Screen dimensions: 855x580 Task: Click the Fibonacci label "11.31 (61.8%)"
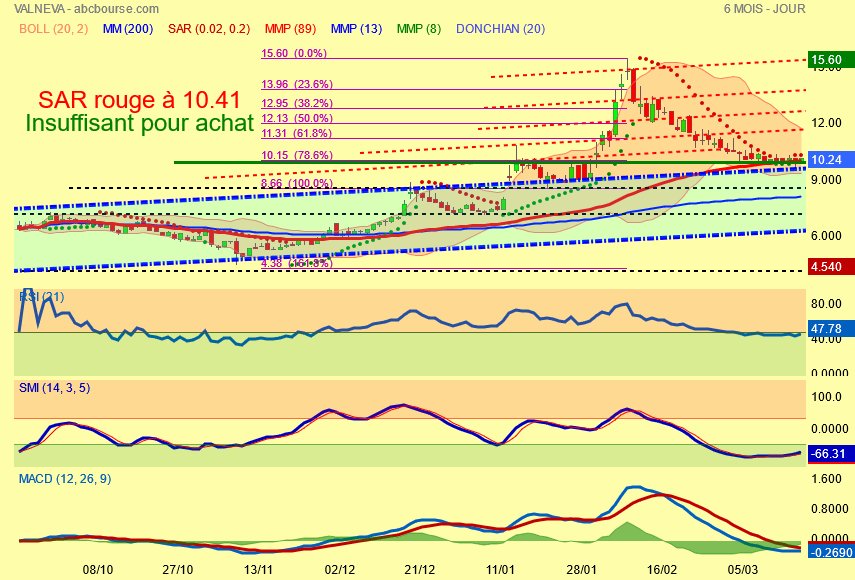pos(297,133)
